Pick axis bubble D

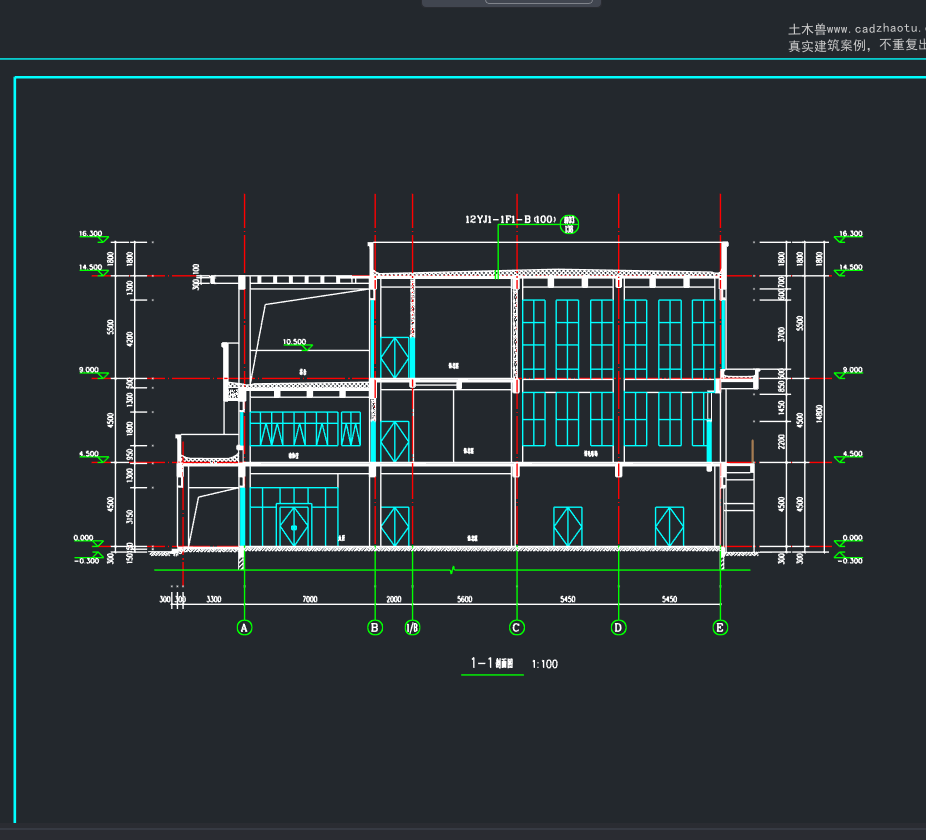tap(618, 627)
